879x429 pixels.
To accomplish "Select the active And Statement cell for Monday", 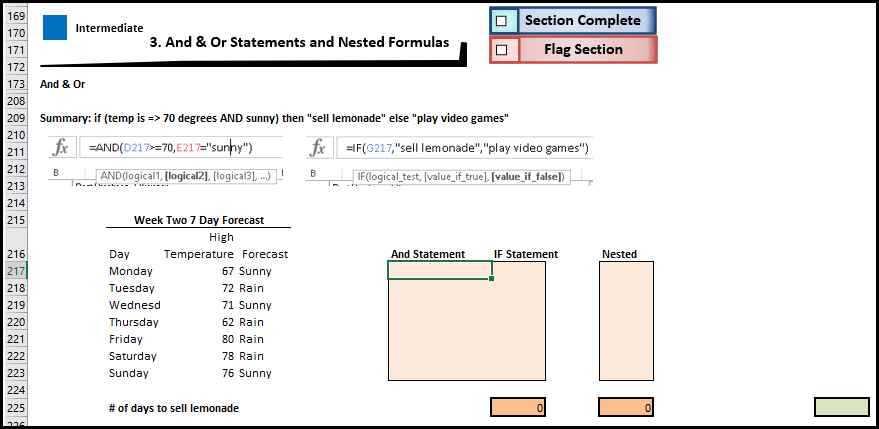I will point(439,270).
